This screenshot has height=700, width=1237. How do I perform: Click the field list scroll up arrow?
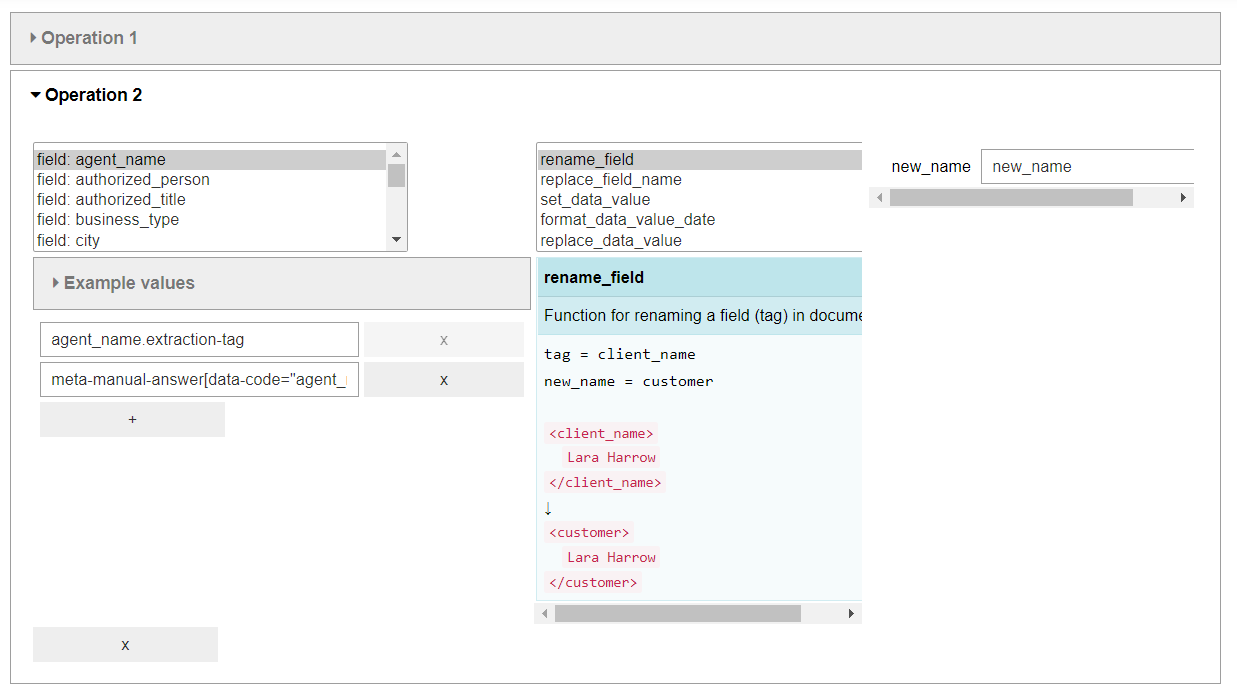coord(396,154)
